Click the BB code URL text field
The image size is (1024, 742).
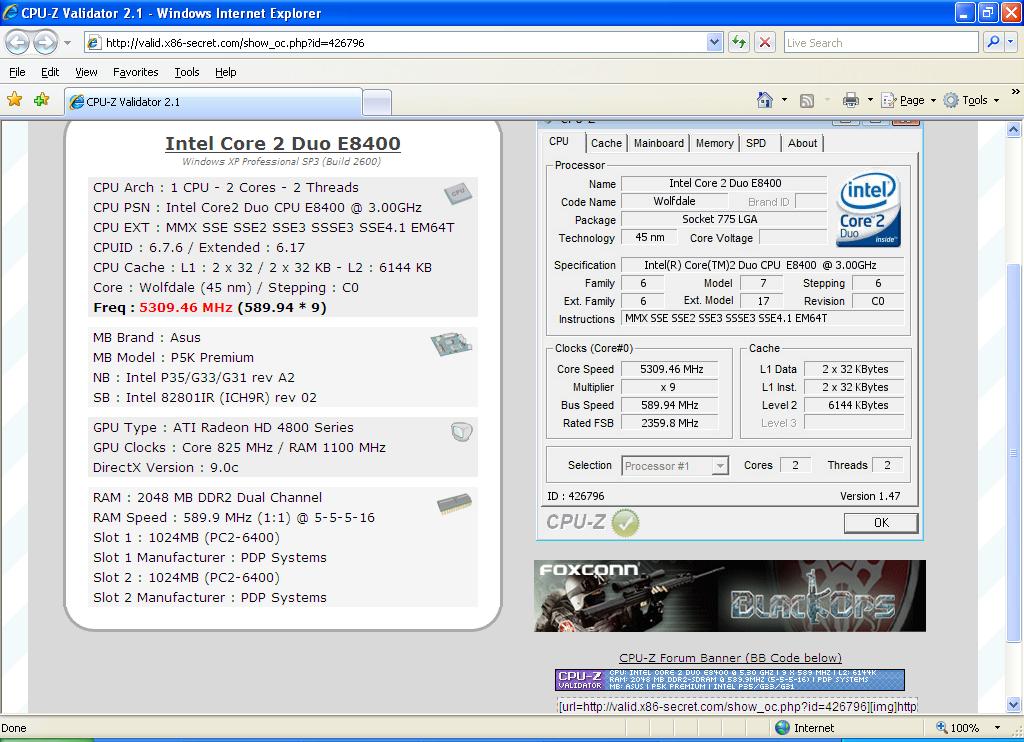click(x=737, y=706)
